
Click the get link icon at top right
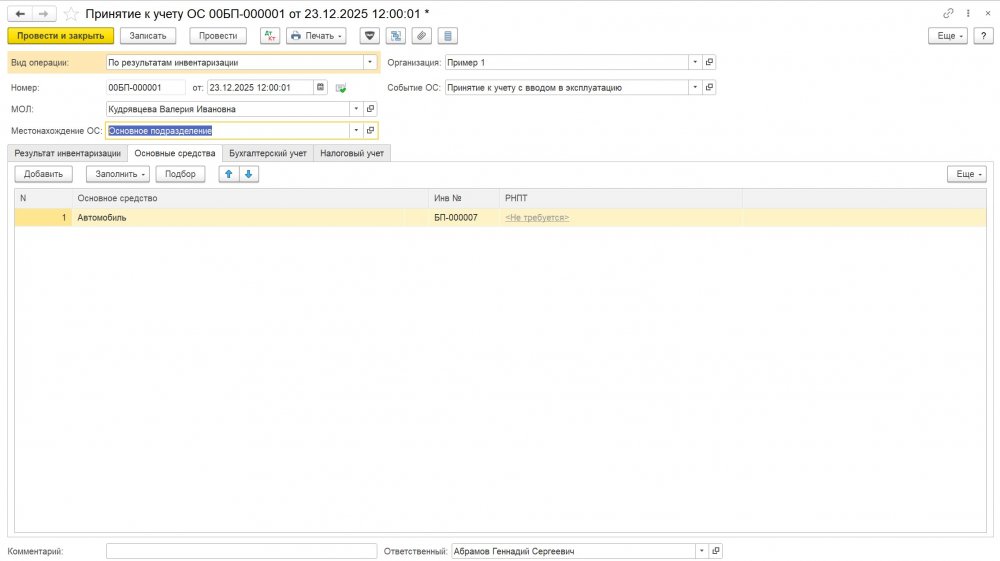tap(948, 14)
